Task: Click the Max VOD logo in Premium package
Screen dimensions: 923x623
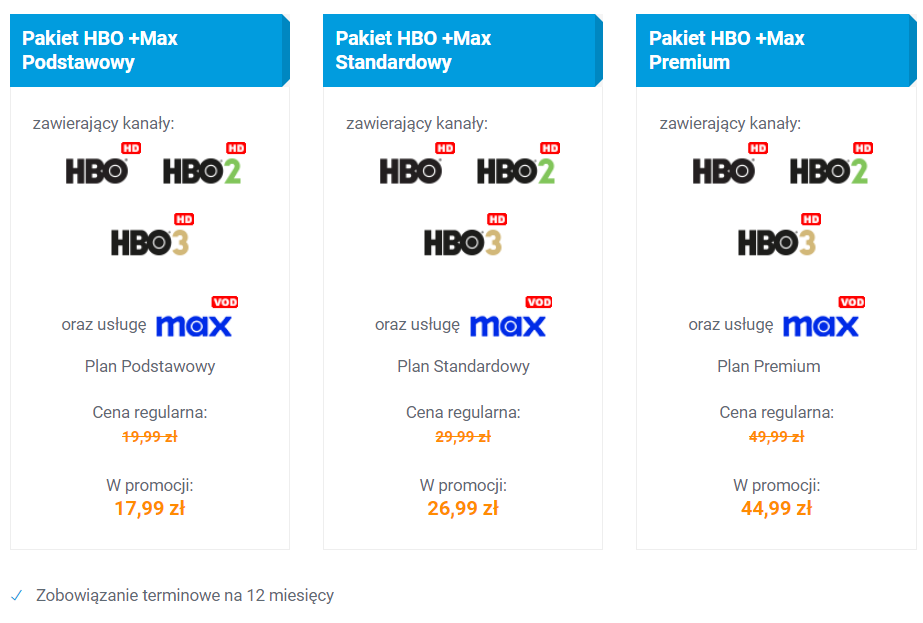Action: [x=824, y=317]
